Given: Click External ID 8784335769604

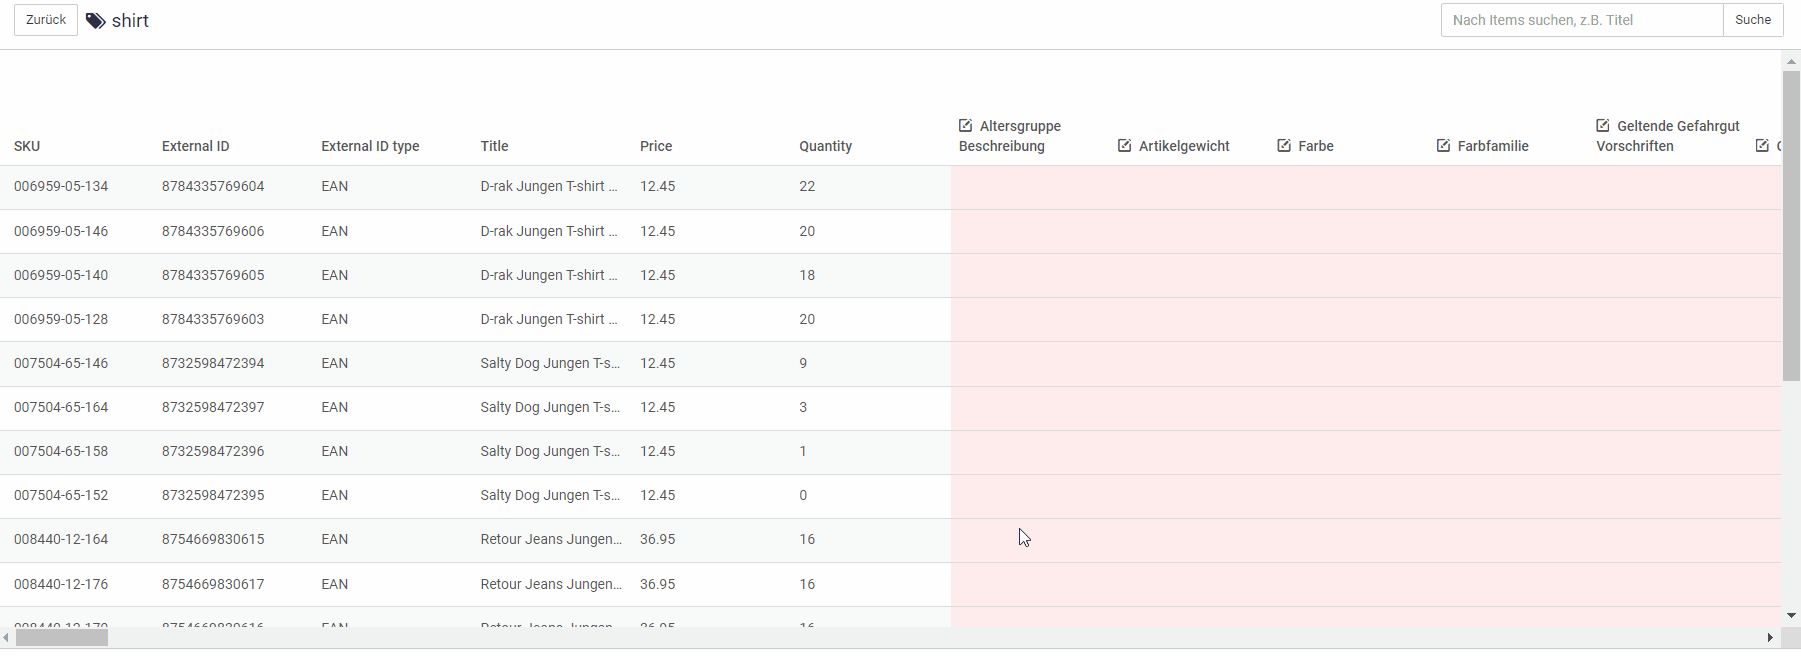Looking at the screenshot, I should pos(213,186).
